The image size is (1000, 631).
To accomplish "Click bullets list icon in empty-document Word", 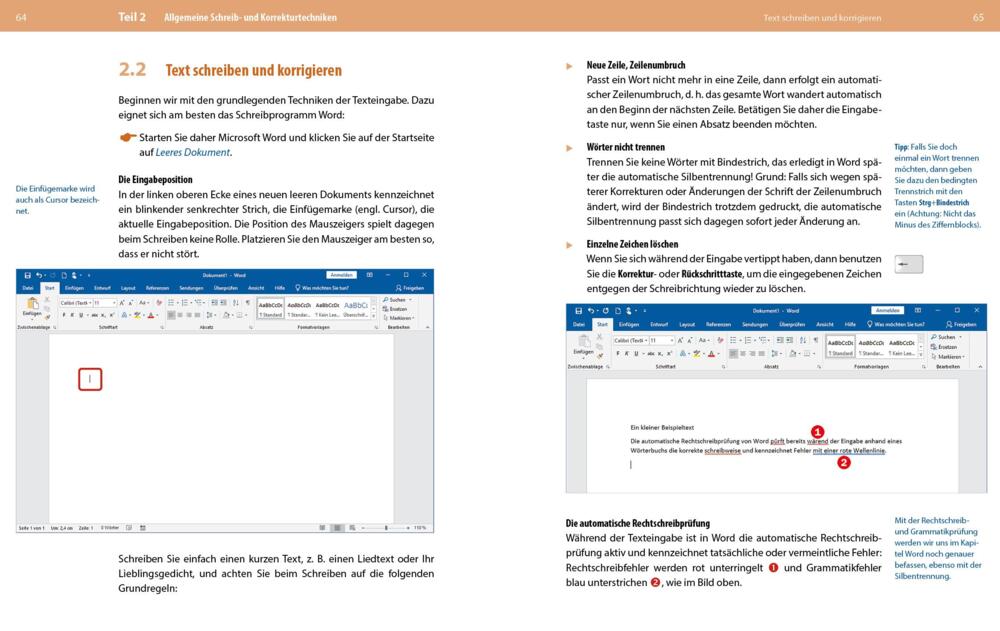I will pos(171,303).
